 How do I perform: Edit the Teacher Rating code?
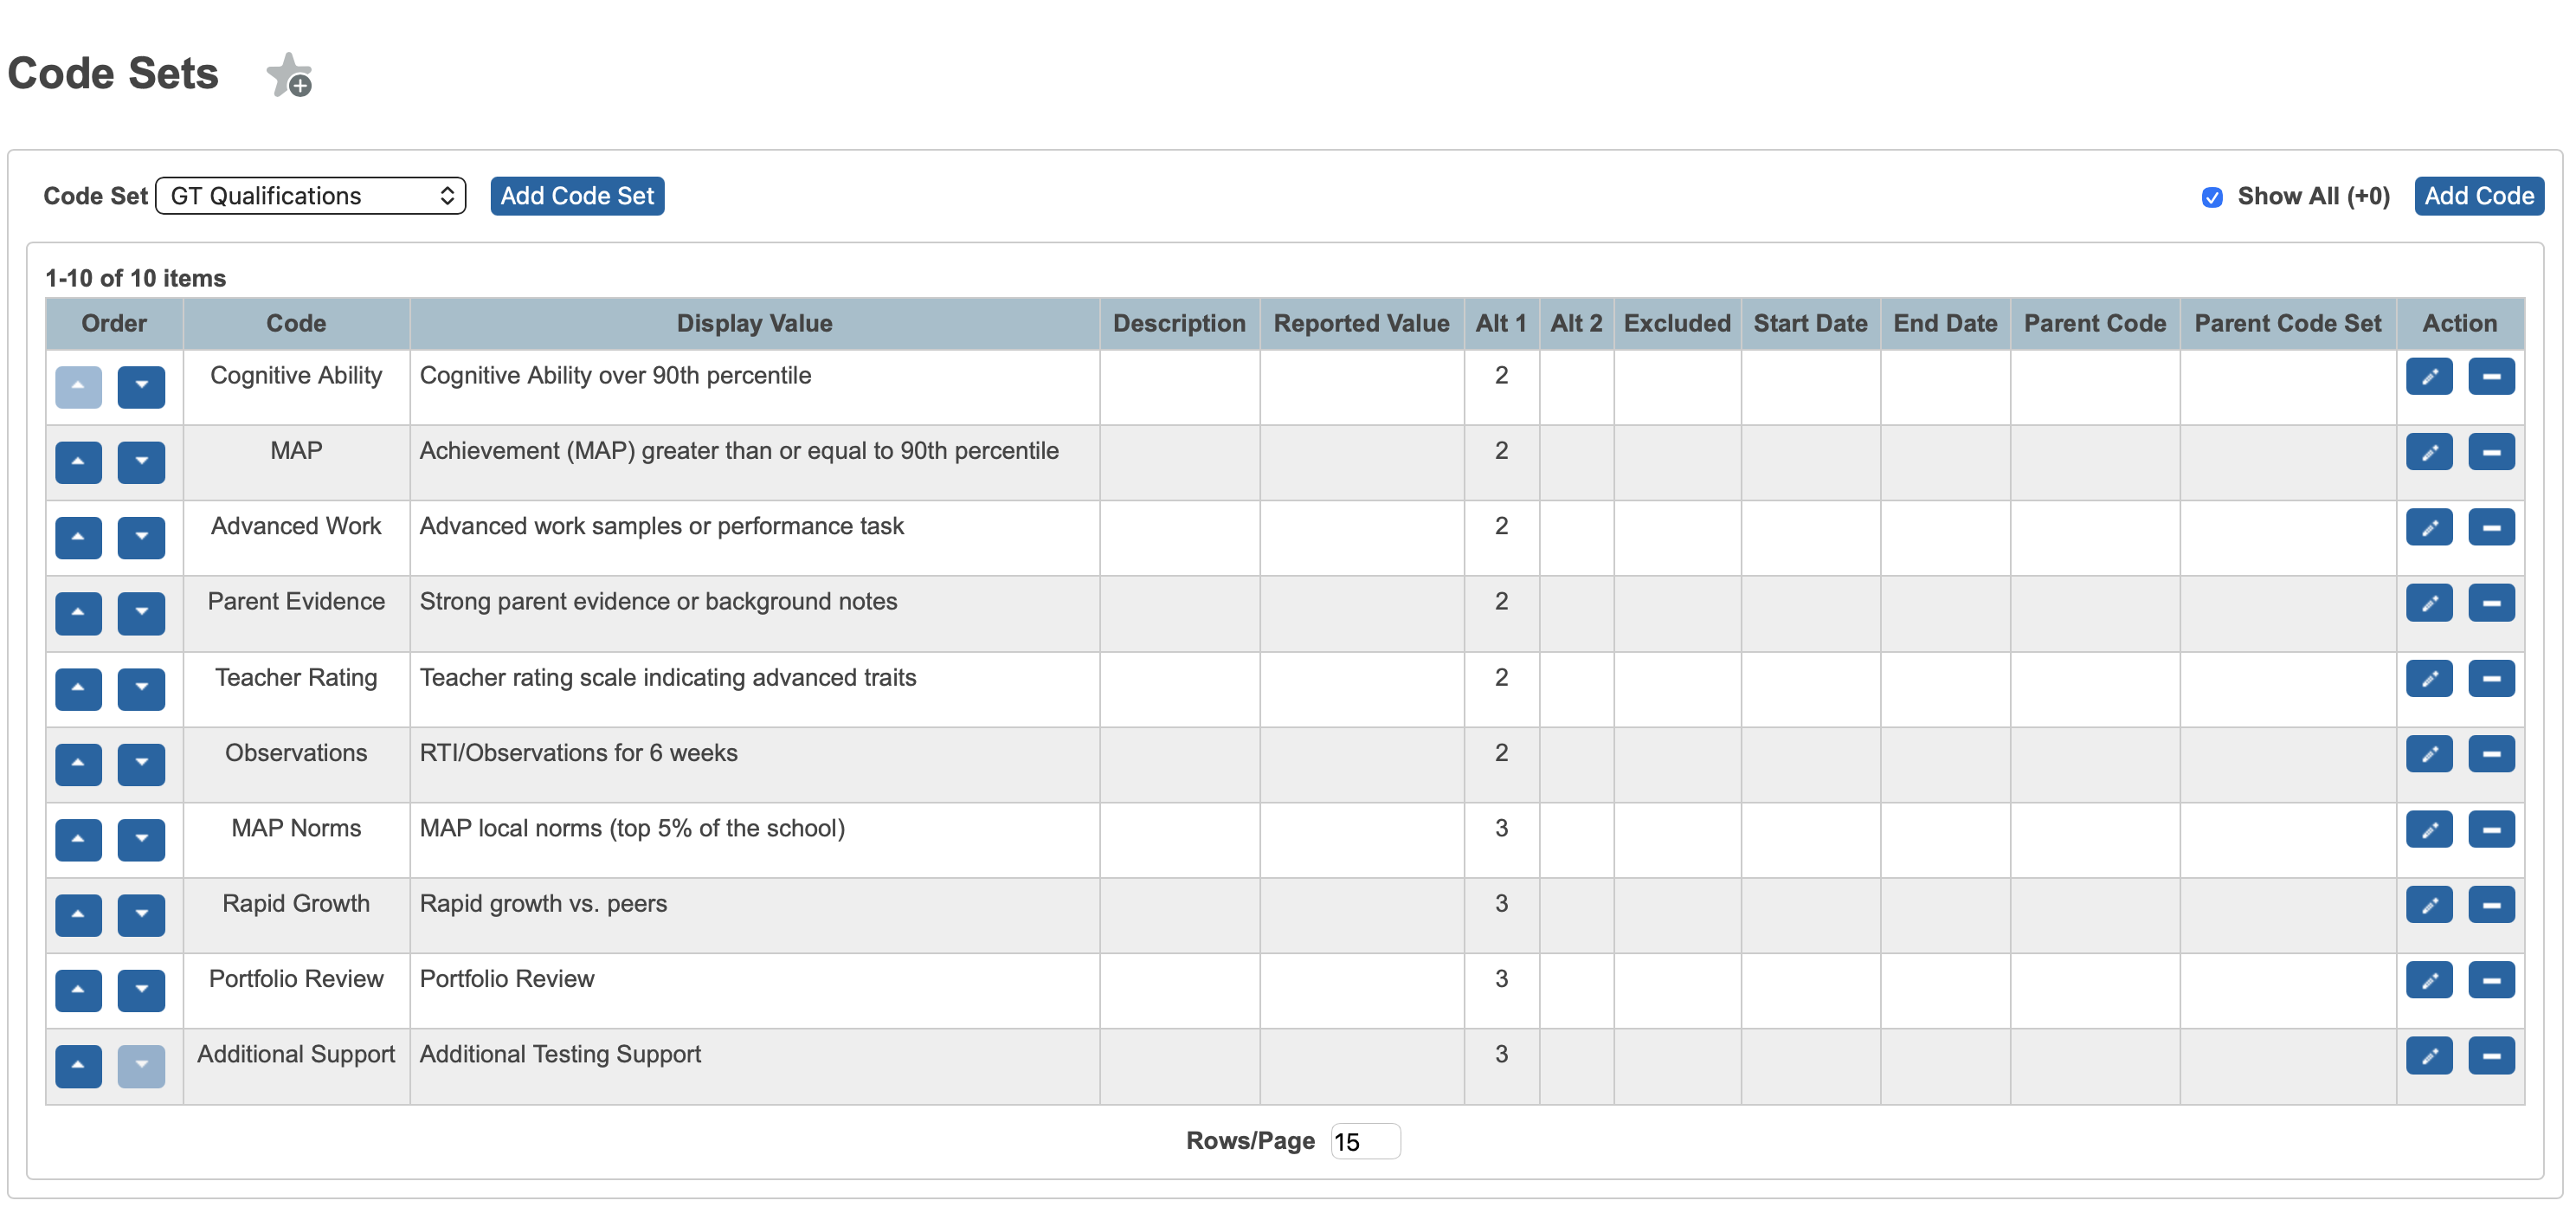(x=2429, y=679)
